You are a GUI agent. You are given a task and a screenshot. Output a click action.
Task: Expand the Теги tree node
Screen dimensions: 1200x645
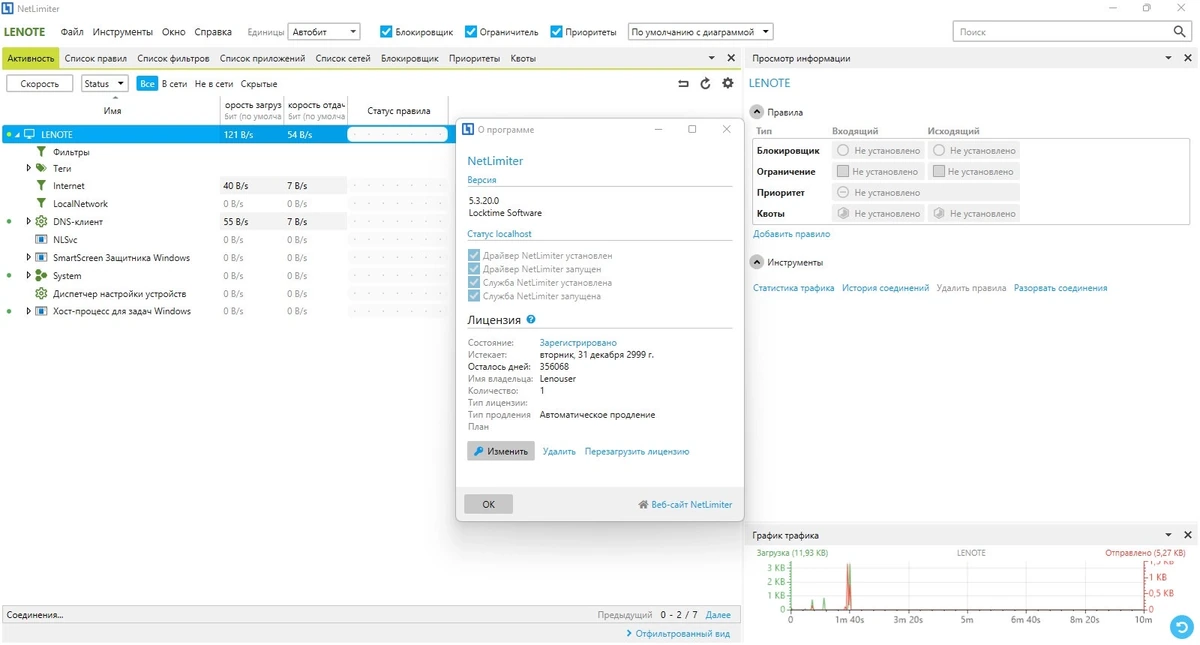29,168
